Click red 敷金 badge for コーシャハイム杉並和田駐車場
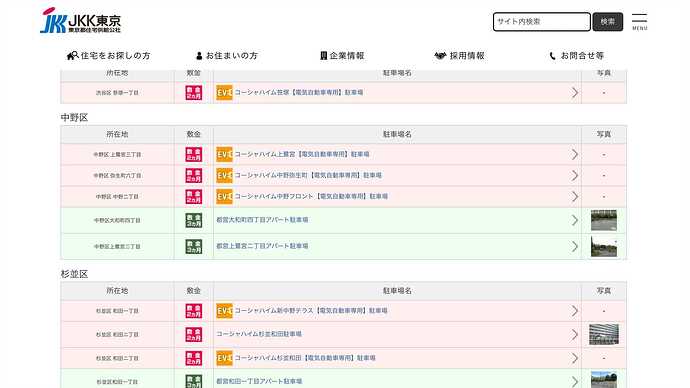Viewport: 690px width, 388px height. pos(194,334)
